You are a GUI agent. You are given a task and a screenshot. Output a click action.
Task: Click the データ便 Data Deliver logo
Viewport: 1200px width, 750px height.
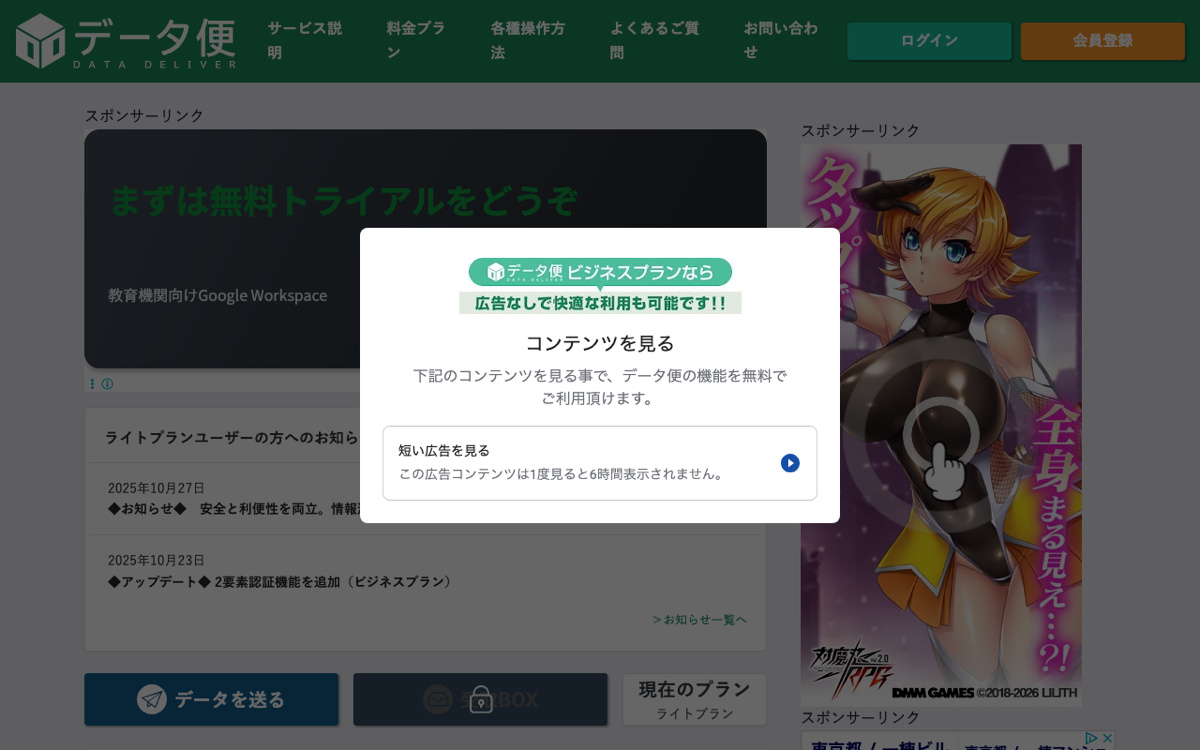click(x=126, y=41)
